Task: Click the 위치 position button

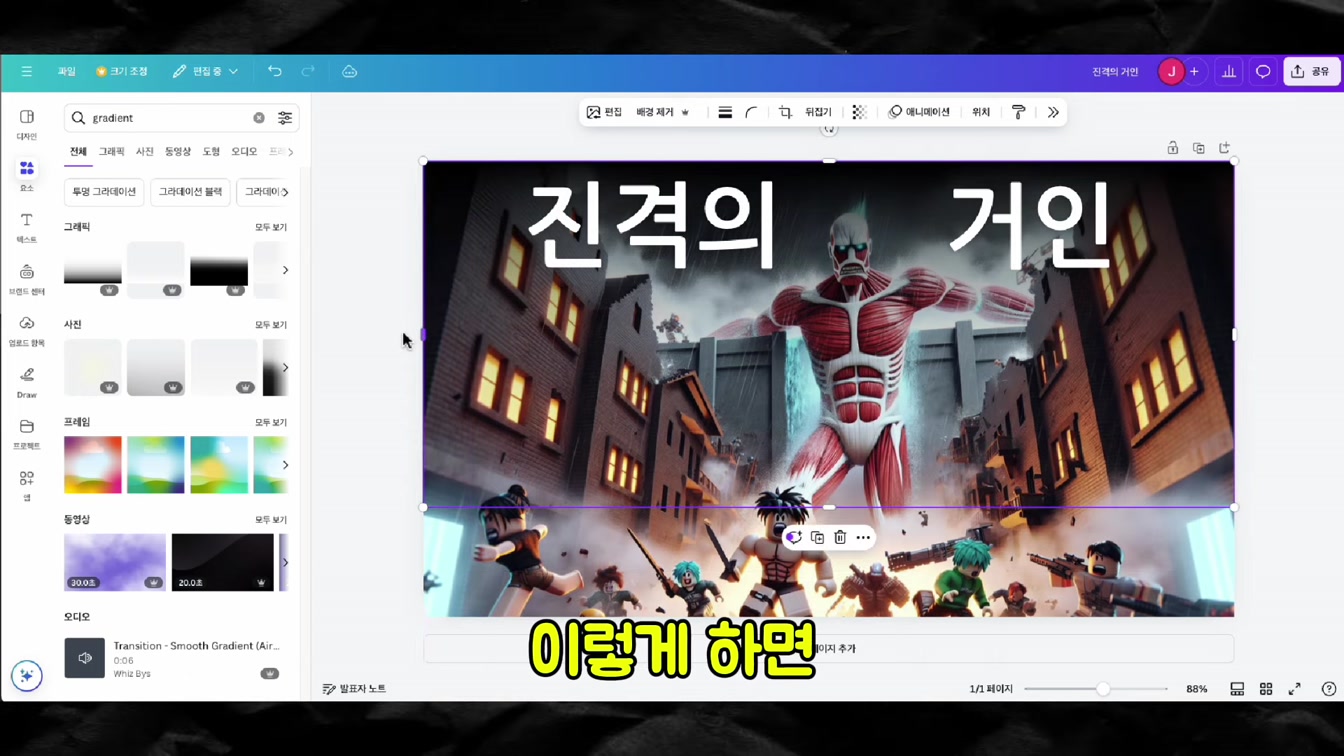Action: point(981,113)
